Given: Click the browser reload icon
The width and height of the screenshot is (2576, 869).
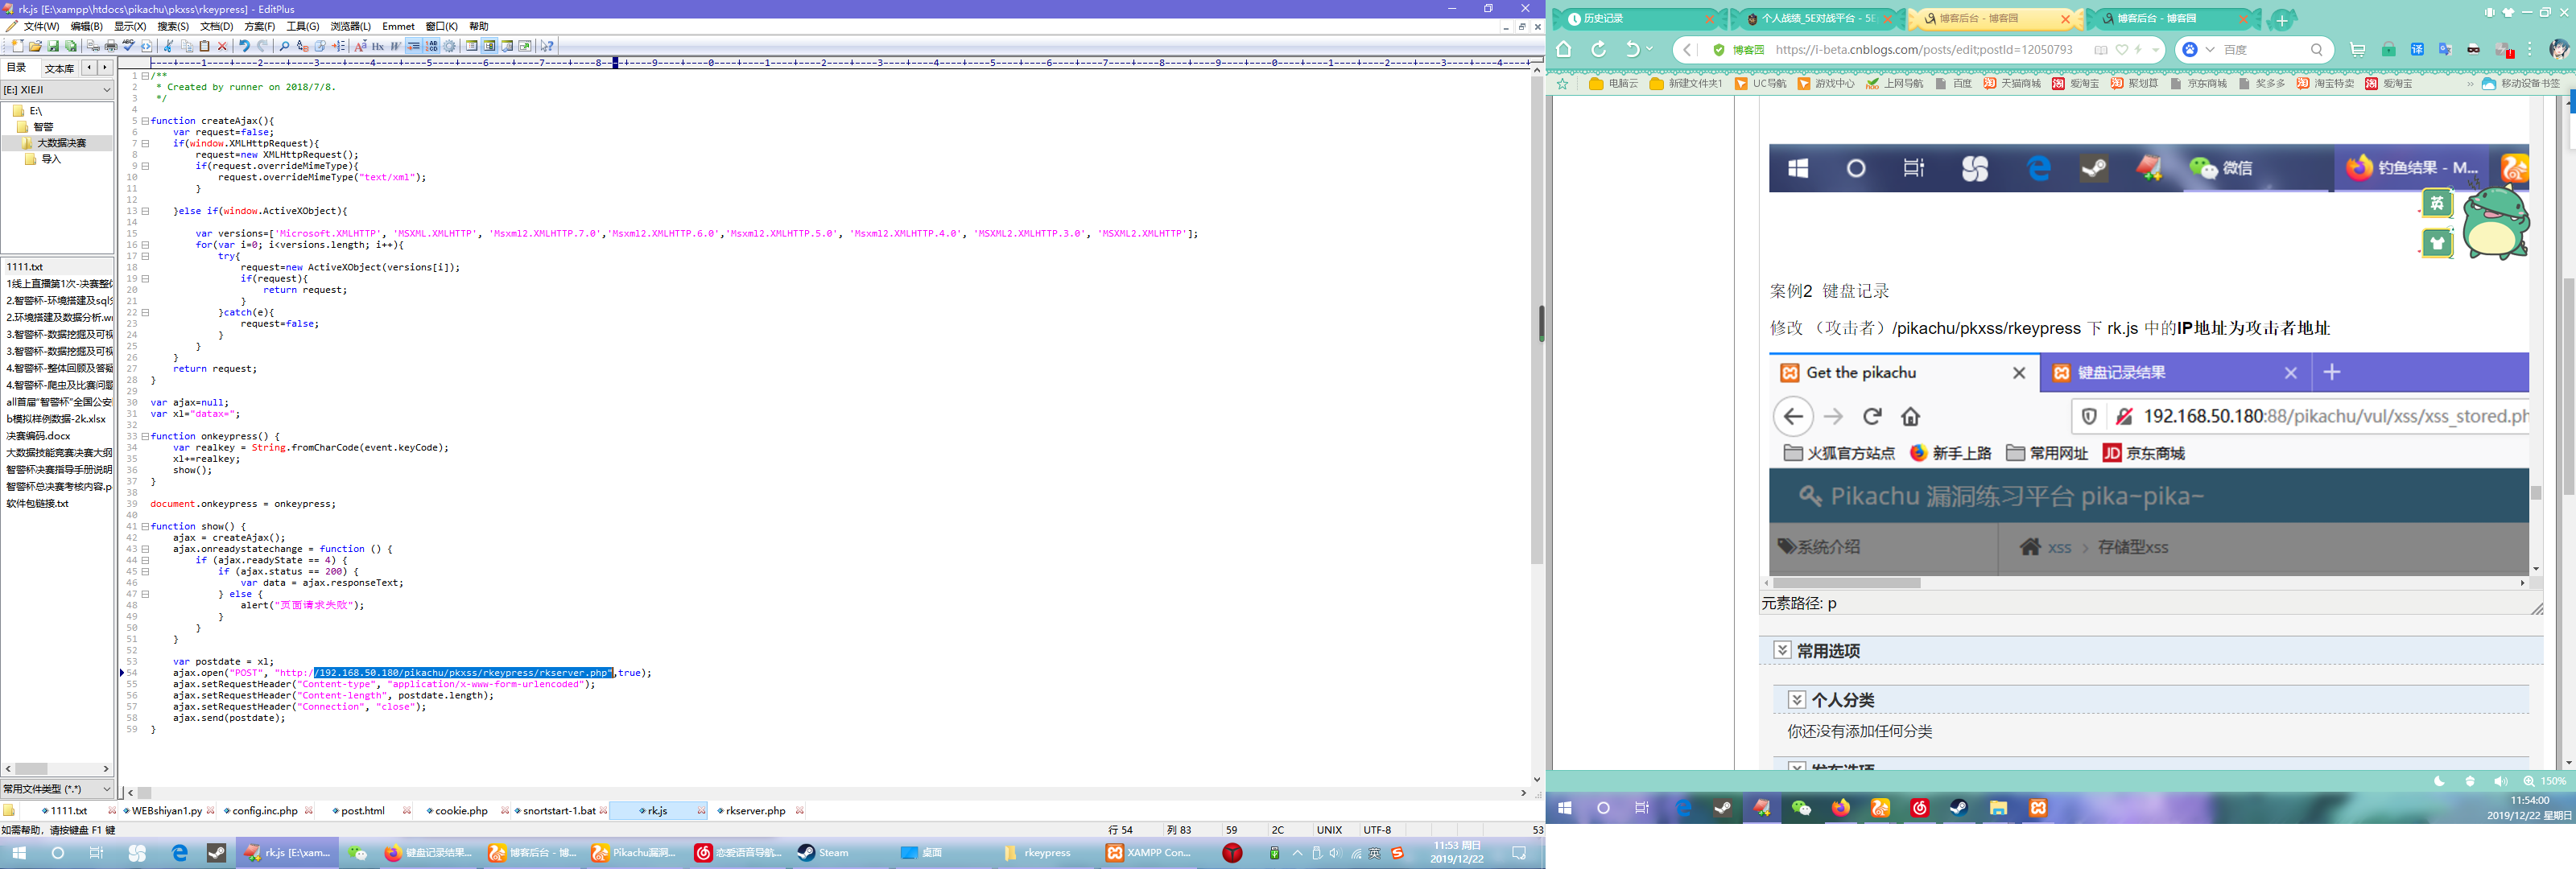Looking at the screenshot, I should 1598,49.
